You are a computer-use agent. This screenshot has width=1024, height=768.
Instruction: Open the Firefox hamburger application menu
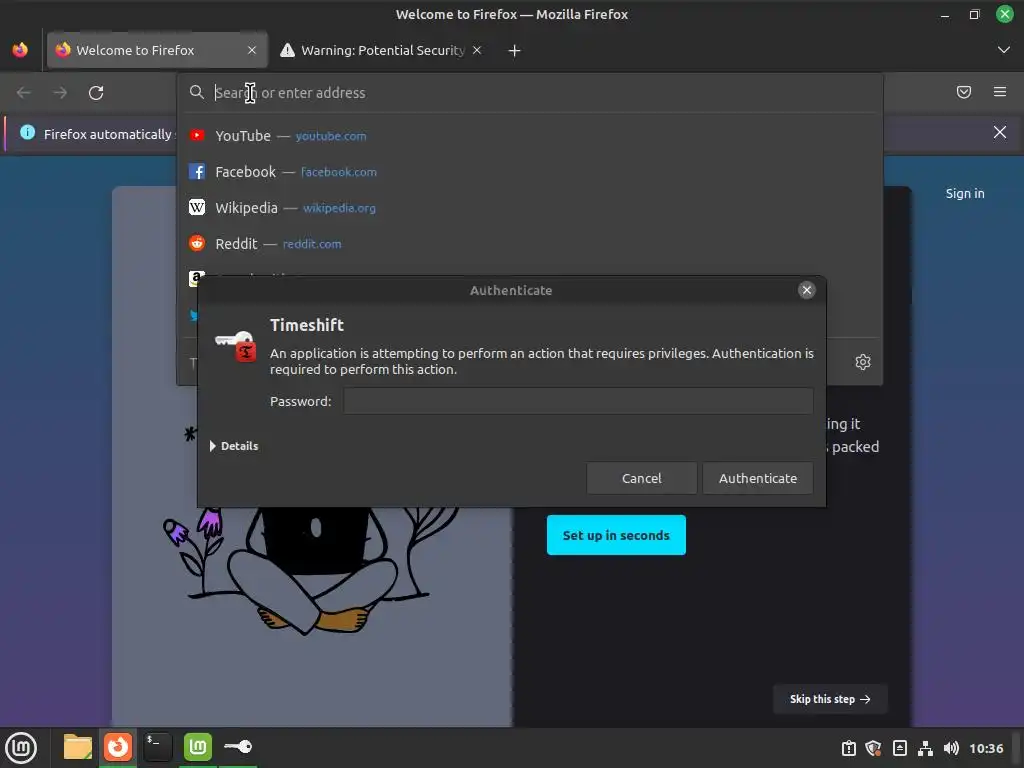pos(1000,92)
